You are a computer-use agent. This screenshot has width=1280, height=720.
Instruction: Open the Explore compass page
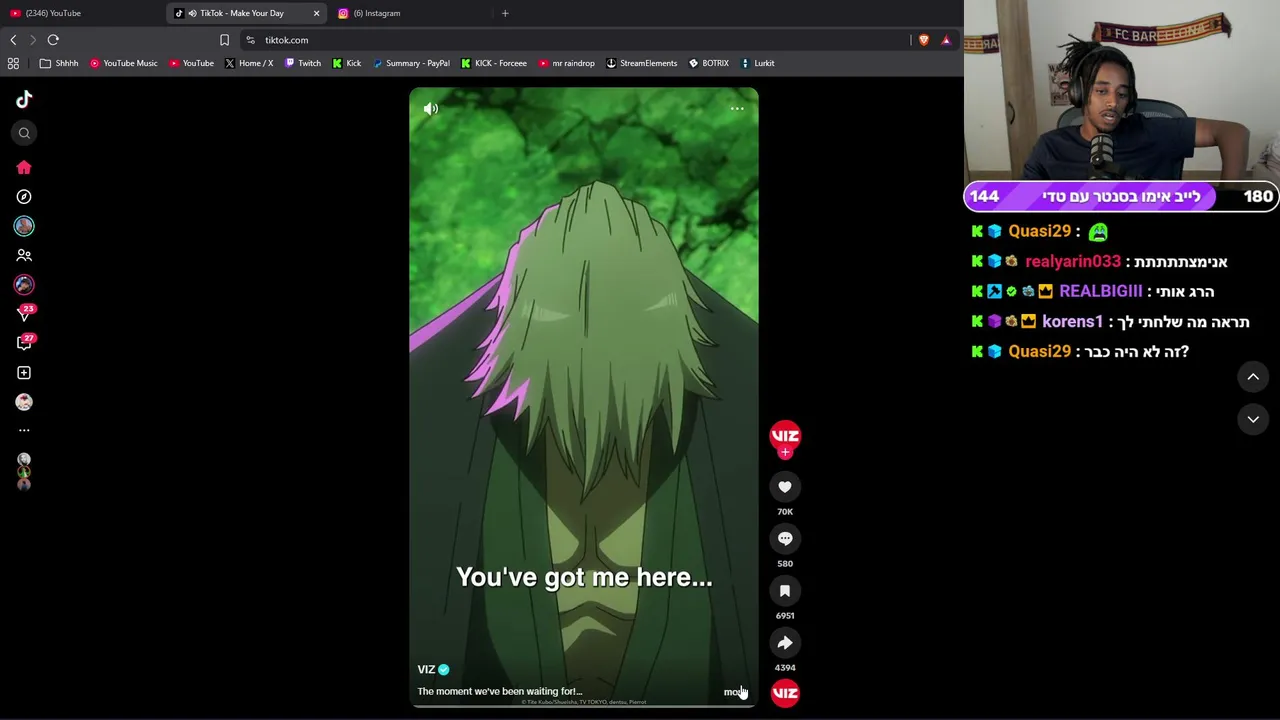24,197
